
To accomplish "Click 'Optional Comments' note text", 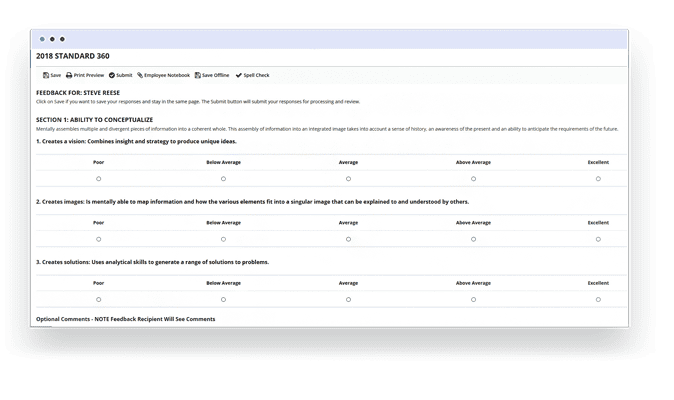I will coord(126,319).
